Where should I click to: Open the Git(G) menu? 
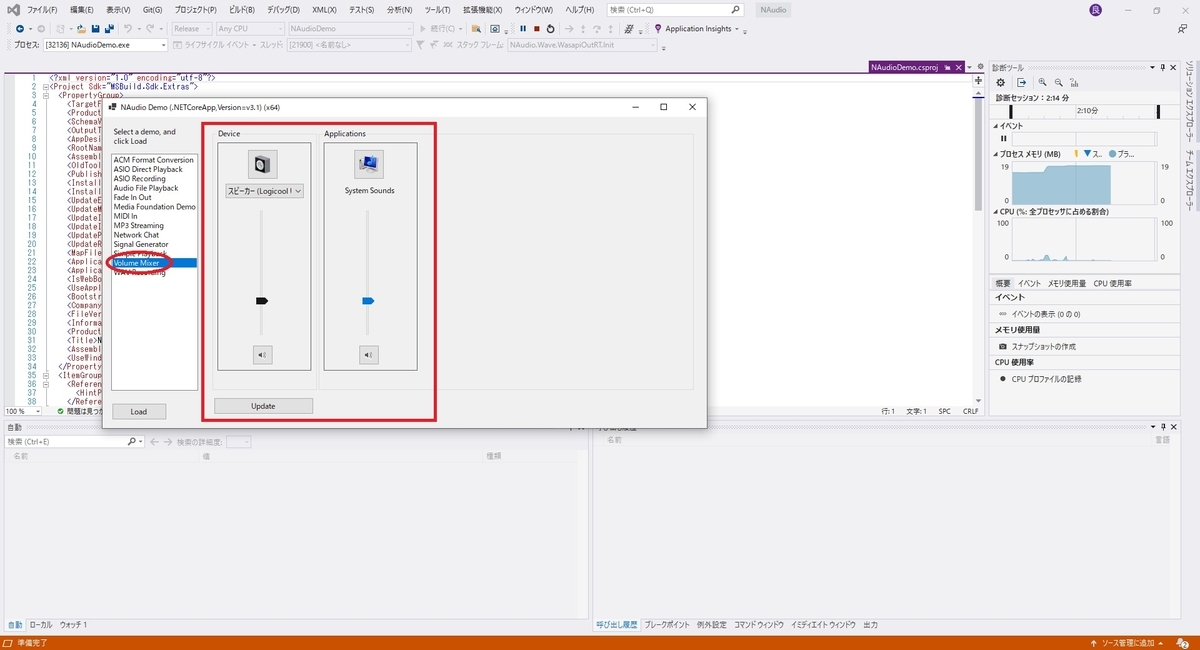(x=153, y=10)
